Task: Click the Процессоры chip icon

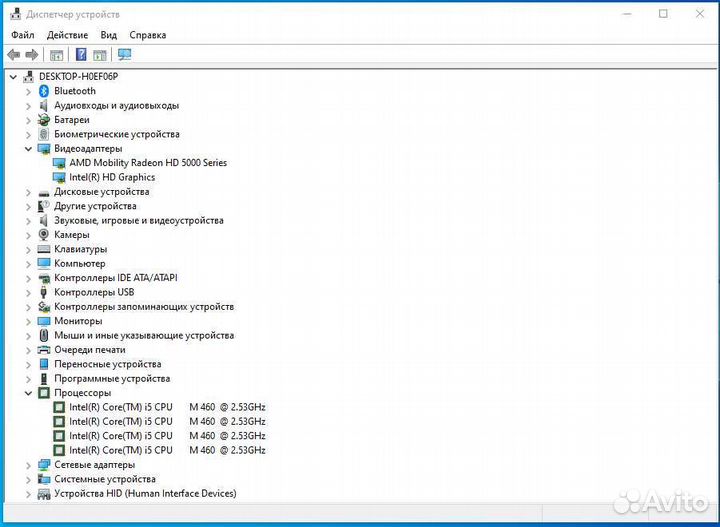Action: [44, 393]
